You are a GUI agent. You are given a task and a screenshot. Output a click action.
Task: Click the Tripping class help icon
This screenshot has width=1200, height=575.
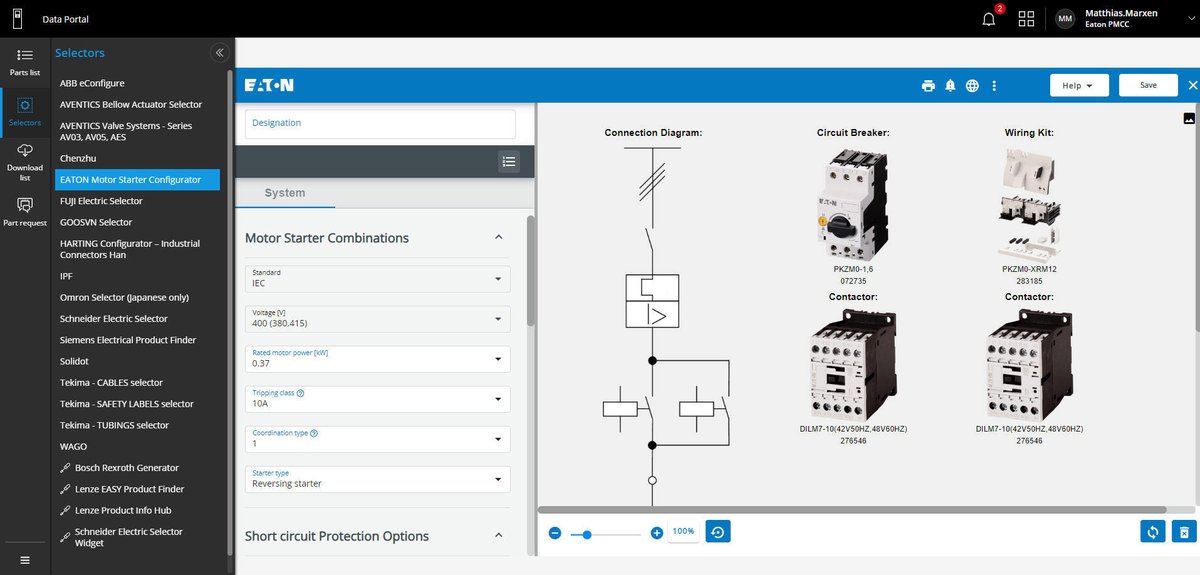pyautogui.click(x=300, y=393)
